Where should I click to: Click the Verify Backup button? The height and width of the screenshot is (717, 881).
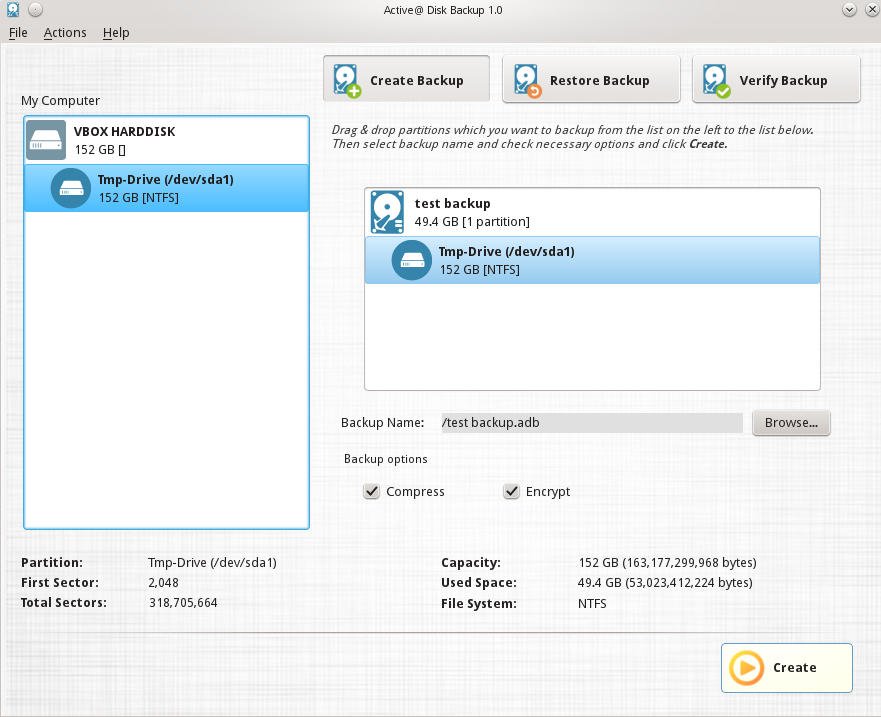tap(776, 79)
